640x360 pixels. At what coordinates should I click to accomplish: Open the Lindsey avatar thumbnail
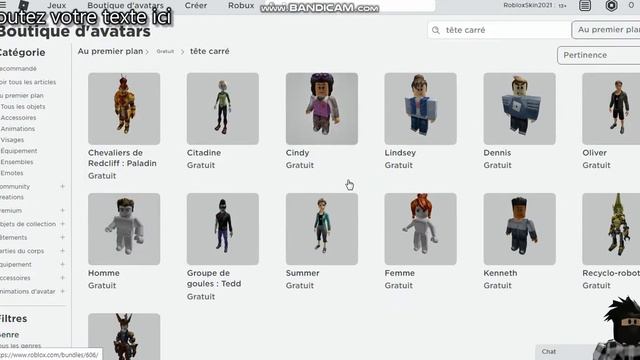(420, 109)
